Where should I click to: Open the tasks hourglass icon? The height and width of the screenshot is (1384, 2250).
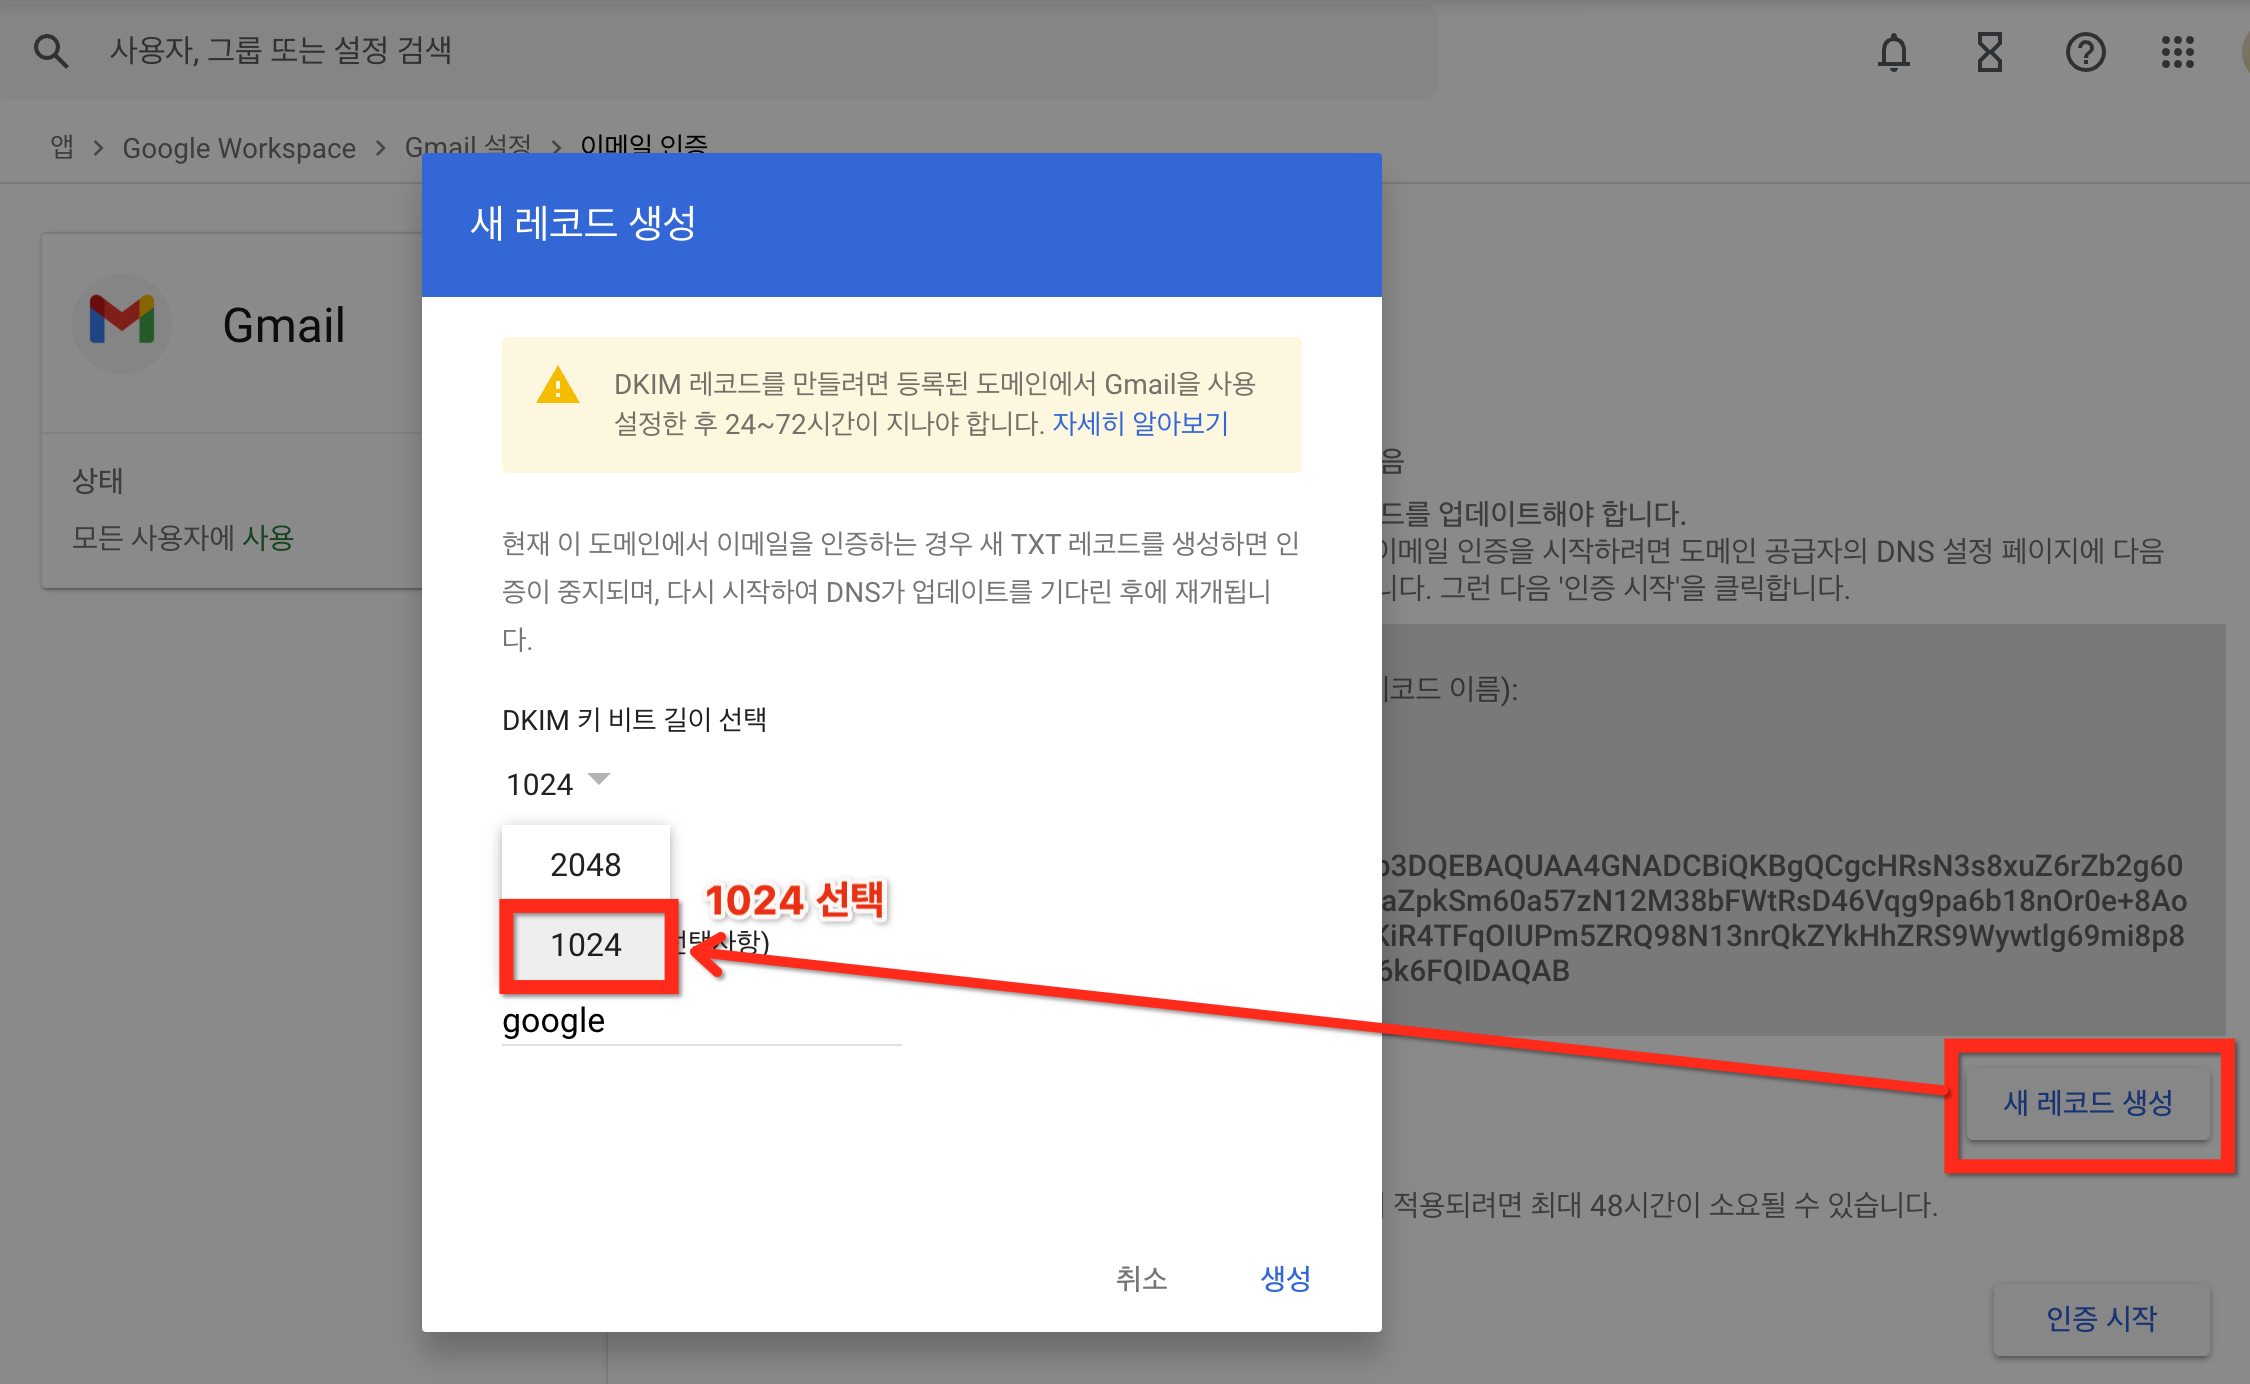(x=1989, y=52)
